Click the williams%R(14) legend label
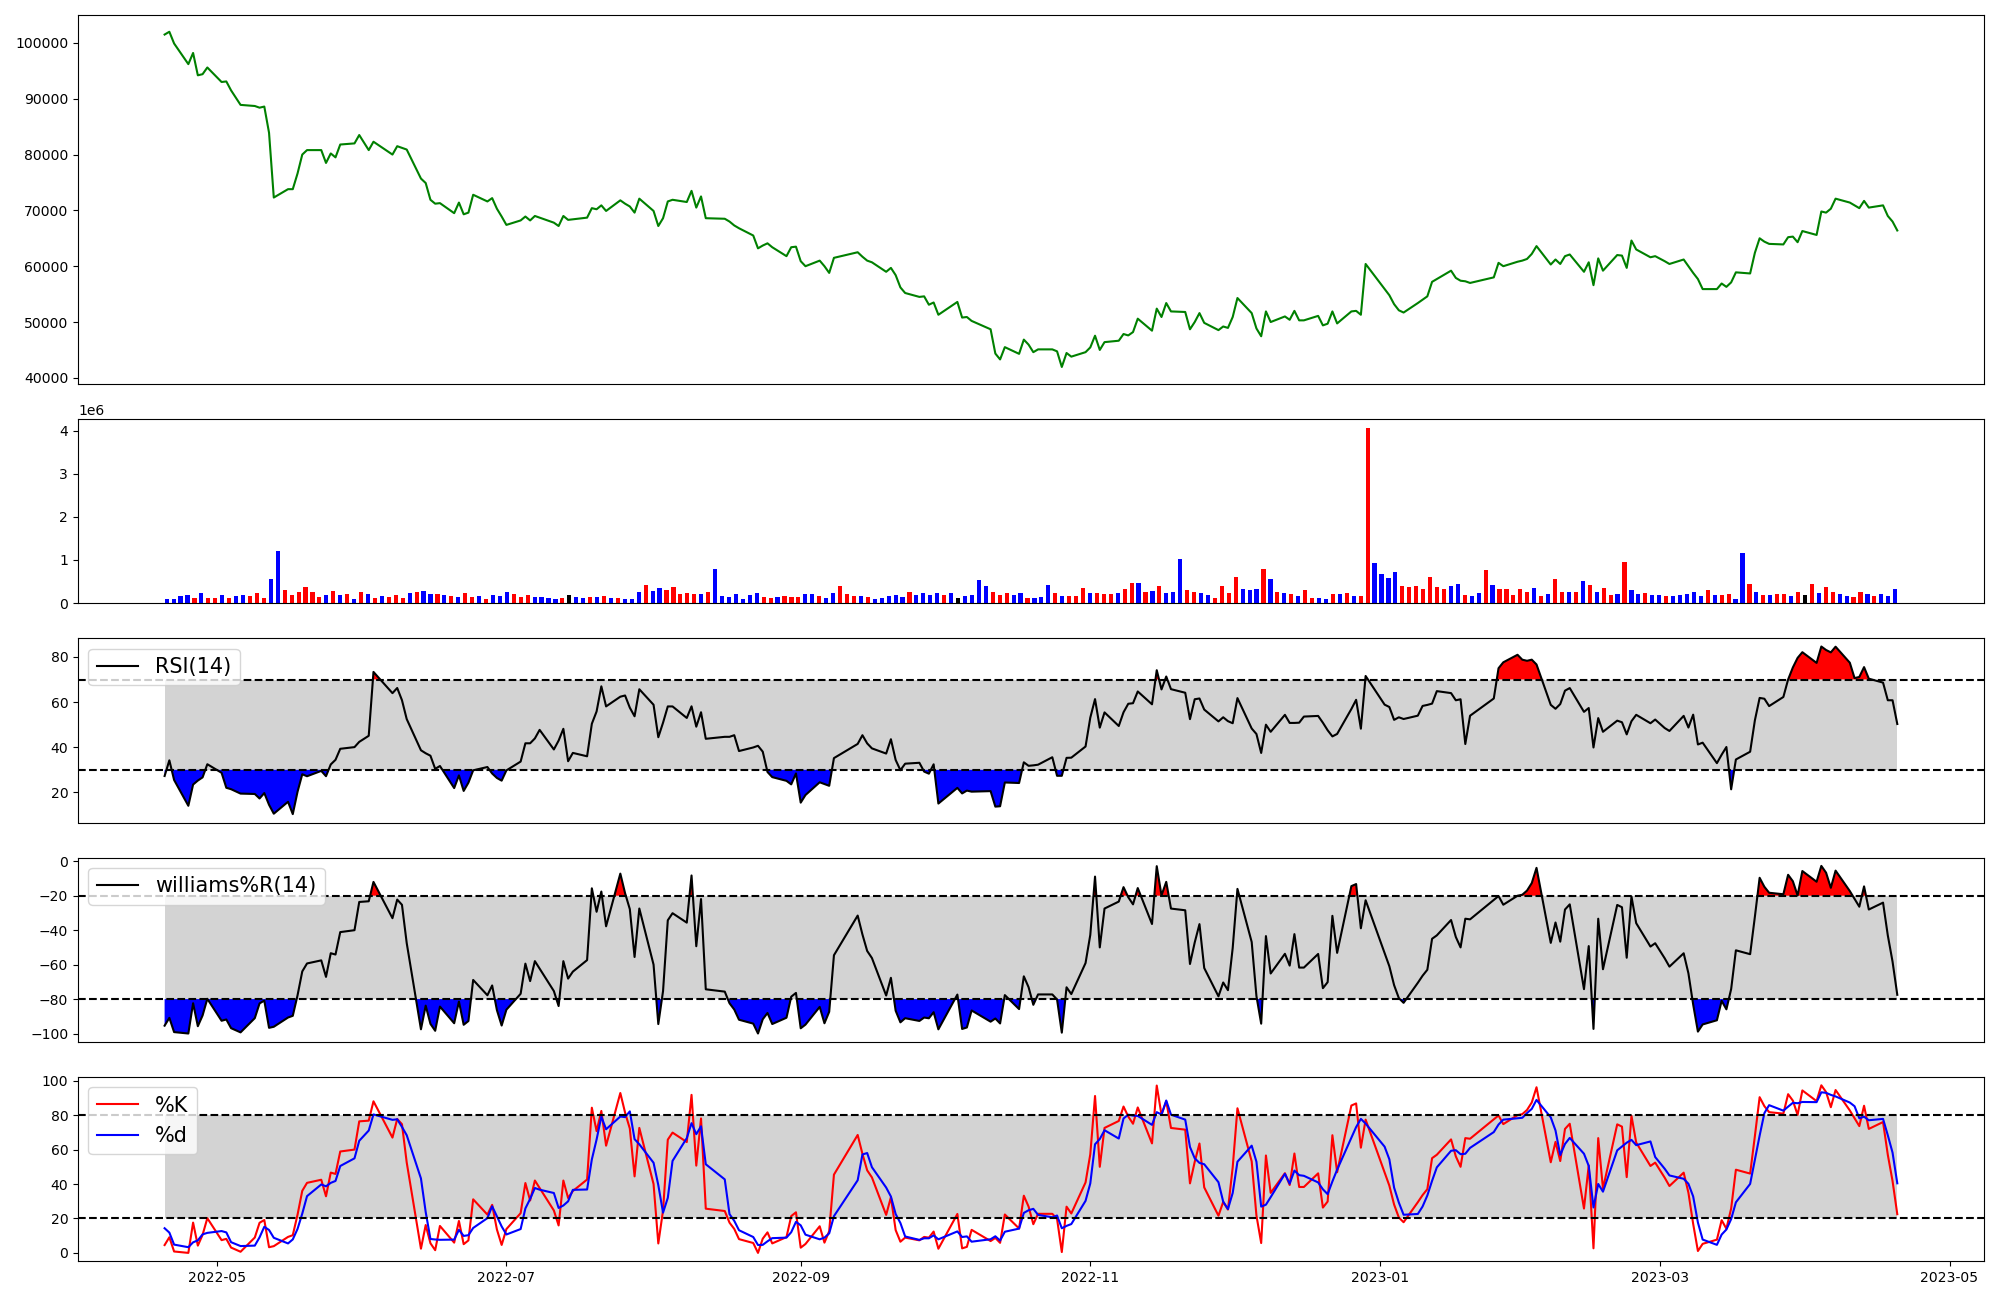 [235, 885]
